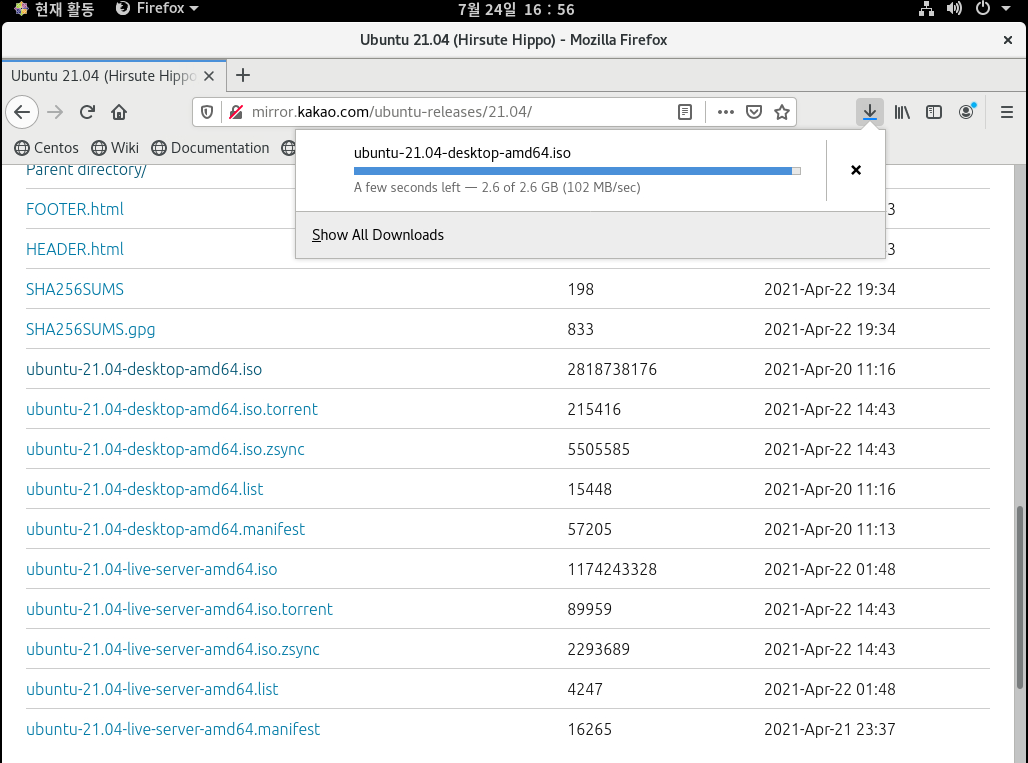Open the HEADER.html link
The width and height of the screenshot is (1028, 763).
tap(75, 249)
